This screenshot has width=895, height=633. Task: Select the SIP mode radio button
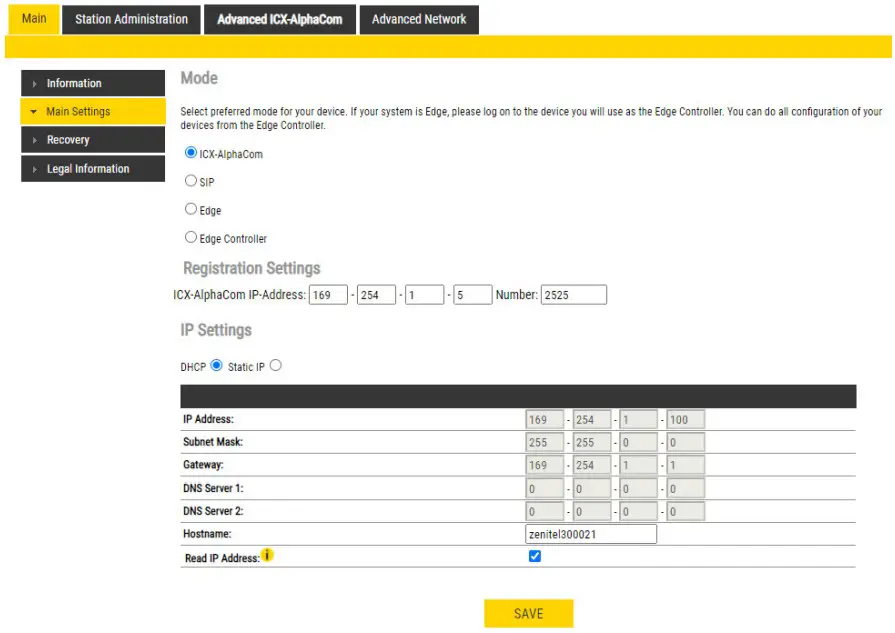click(x=191, y=180)
